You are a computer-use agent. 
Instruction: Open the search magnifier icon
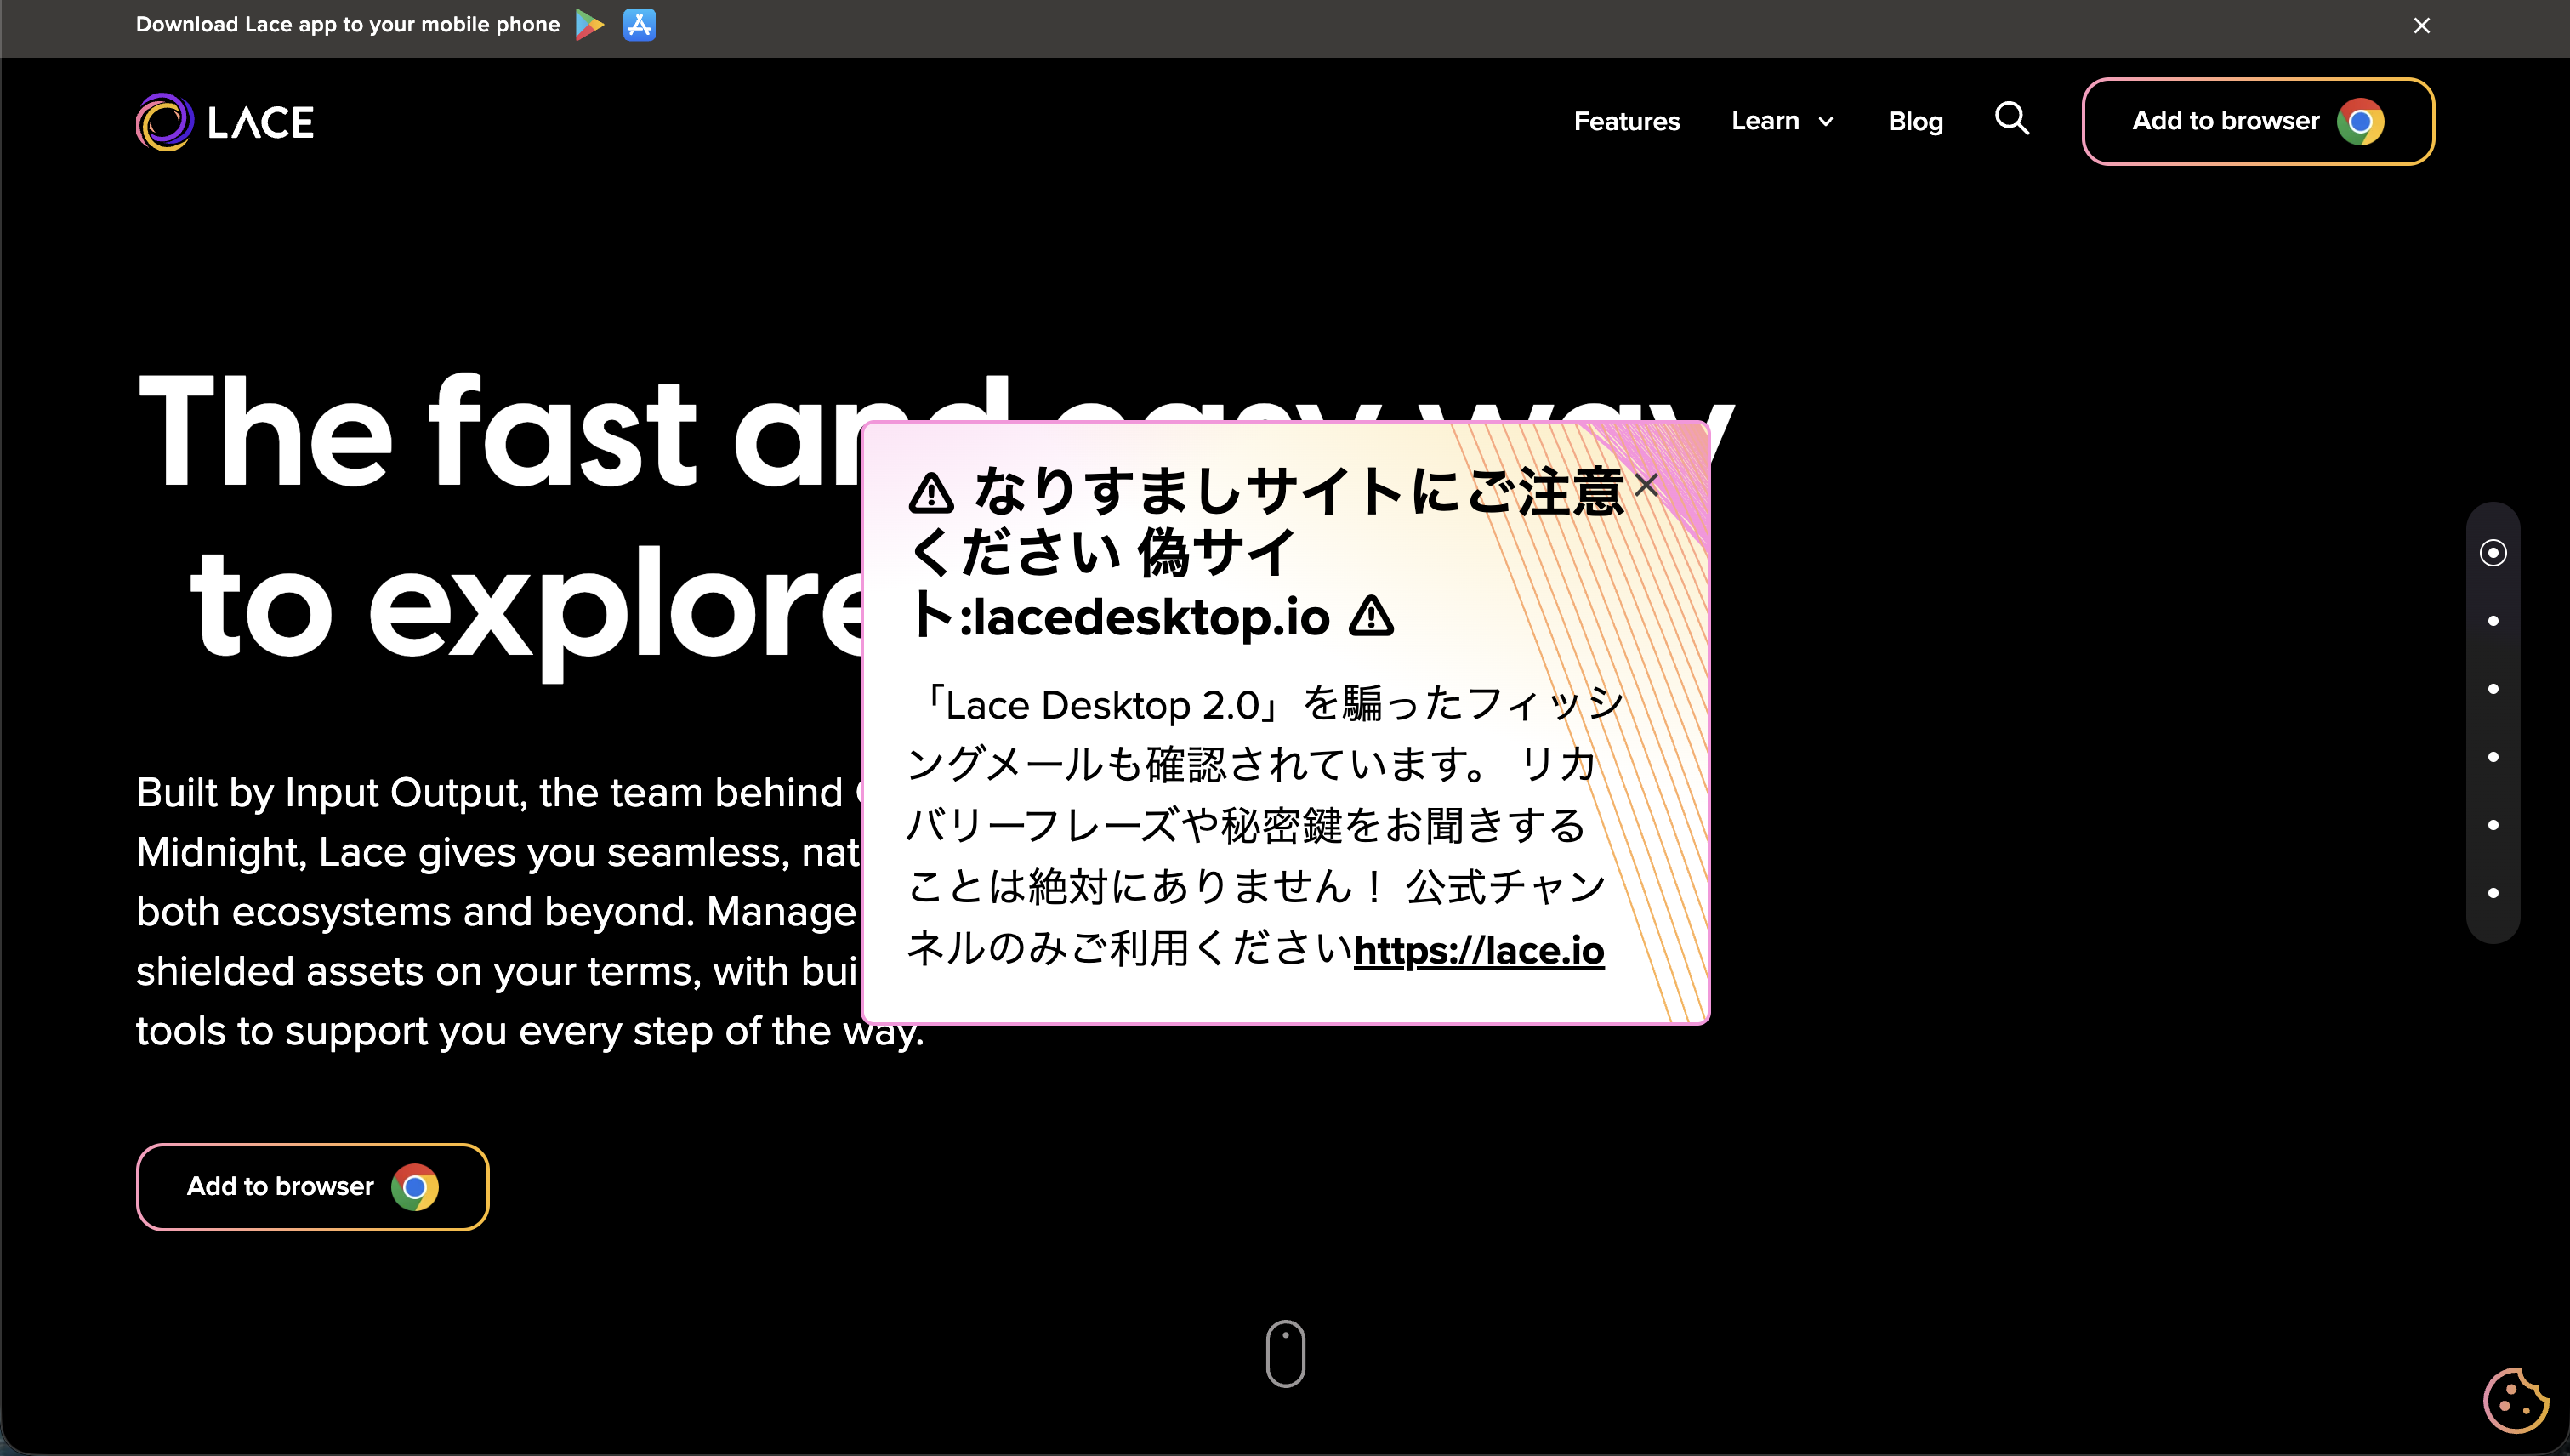point(2011,119)
